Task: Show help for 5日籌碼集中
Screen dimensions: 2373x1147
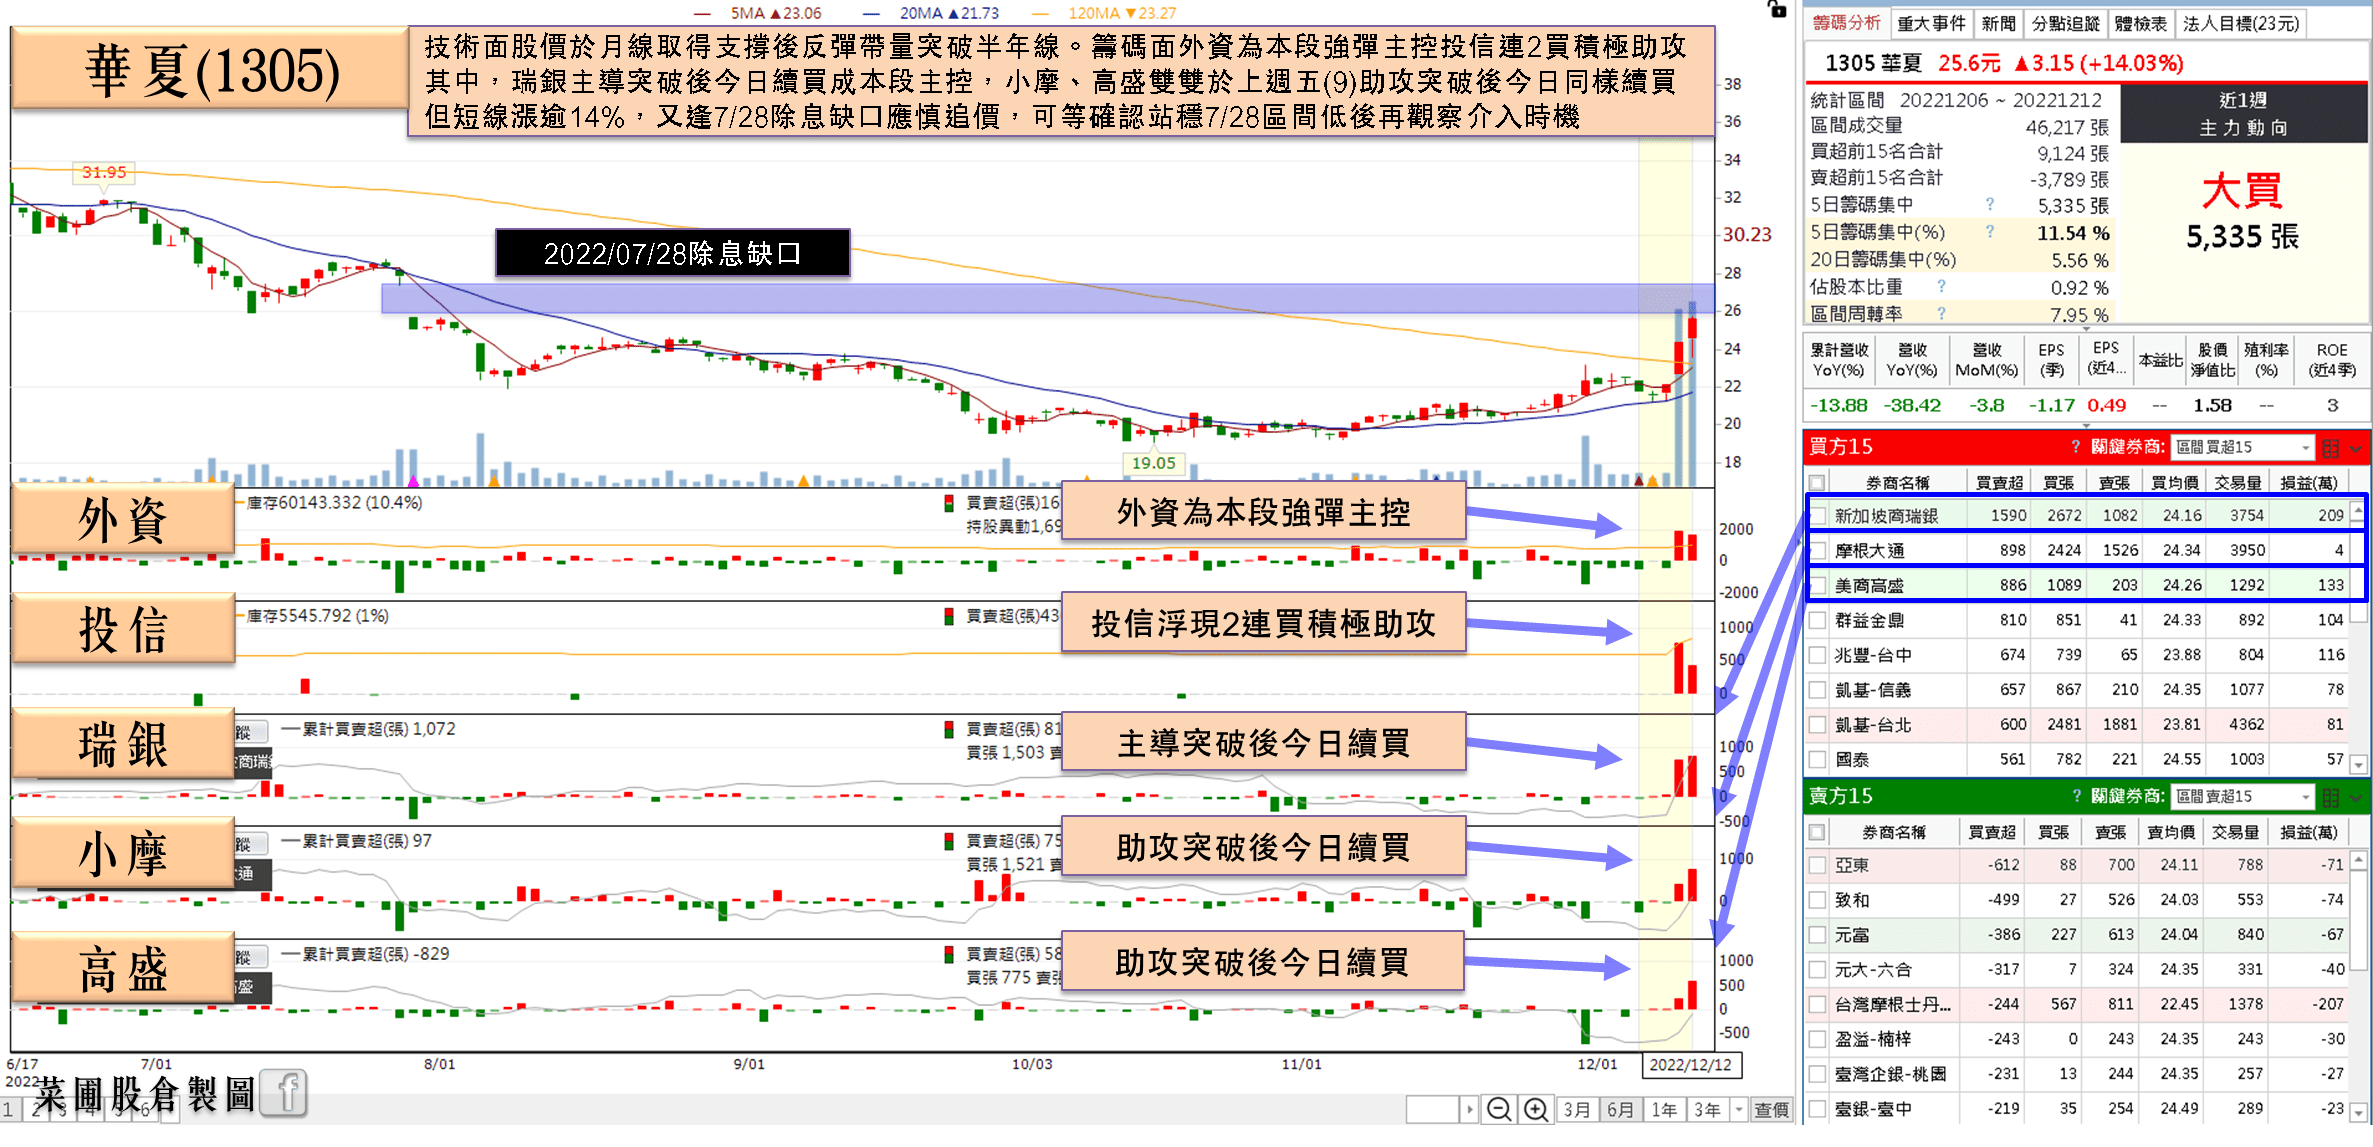Action: [x=1990, y=204]
